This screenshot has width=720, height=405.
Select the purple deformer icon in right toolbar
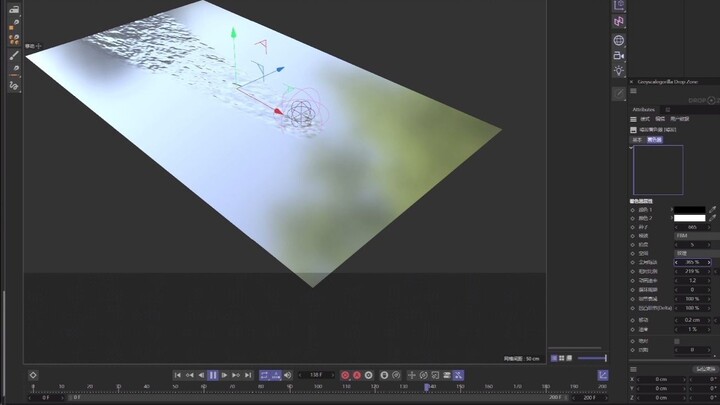click(619, 21)
